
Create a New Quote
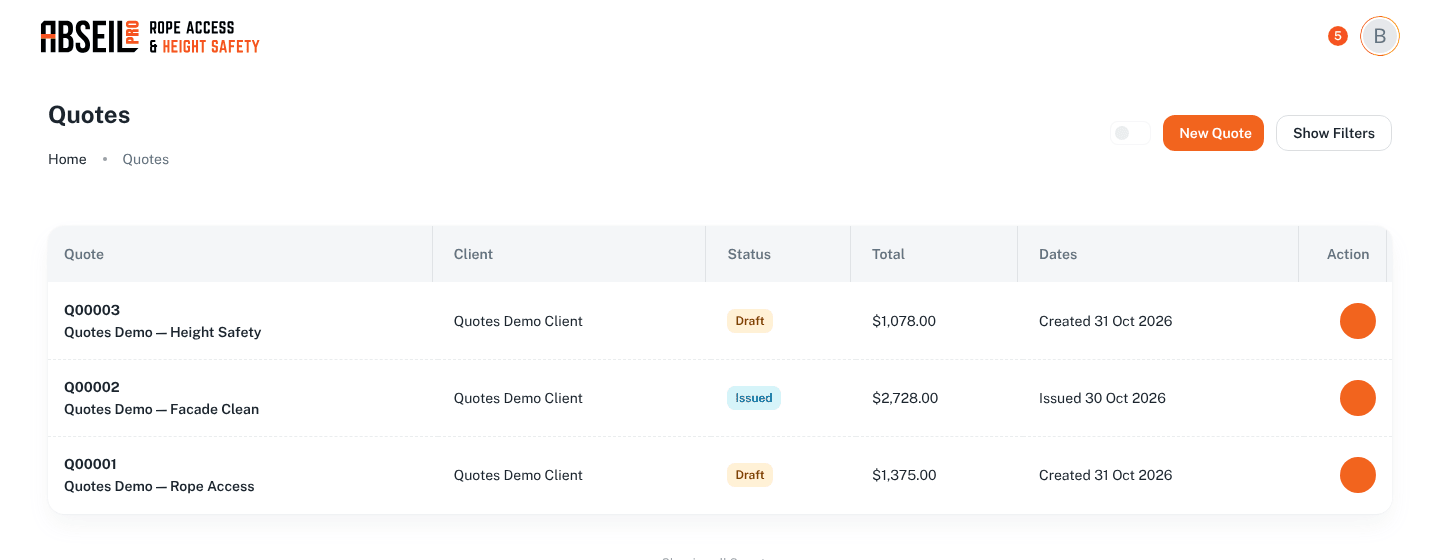(x=1214, y=133)
